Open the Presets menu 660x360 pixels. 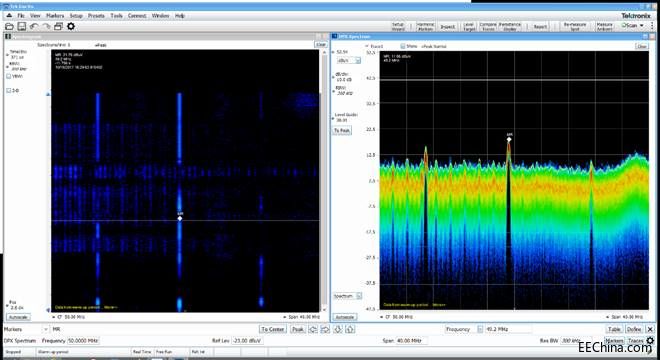click(96, 16)
